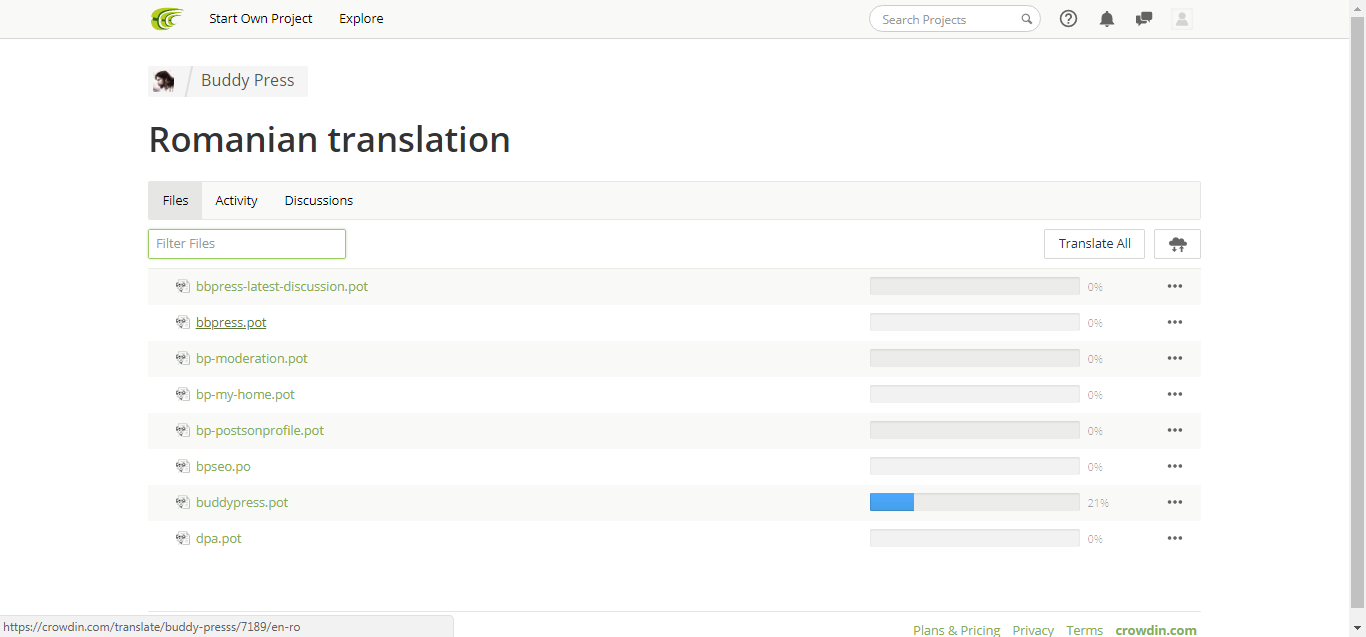Viewport: 1366px width, 637px height.
Task: Open more options for buddypress.pot
Action: click(x=1175, y=502)
